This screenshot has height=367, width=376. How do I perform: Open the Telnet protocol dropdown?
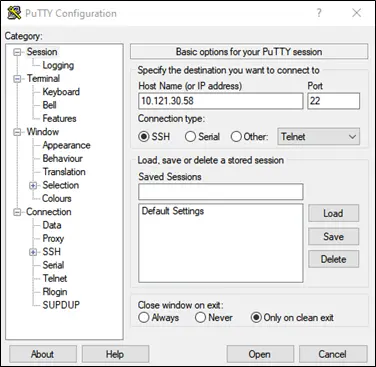pyautogui.click(x=318, y=137)
